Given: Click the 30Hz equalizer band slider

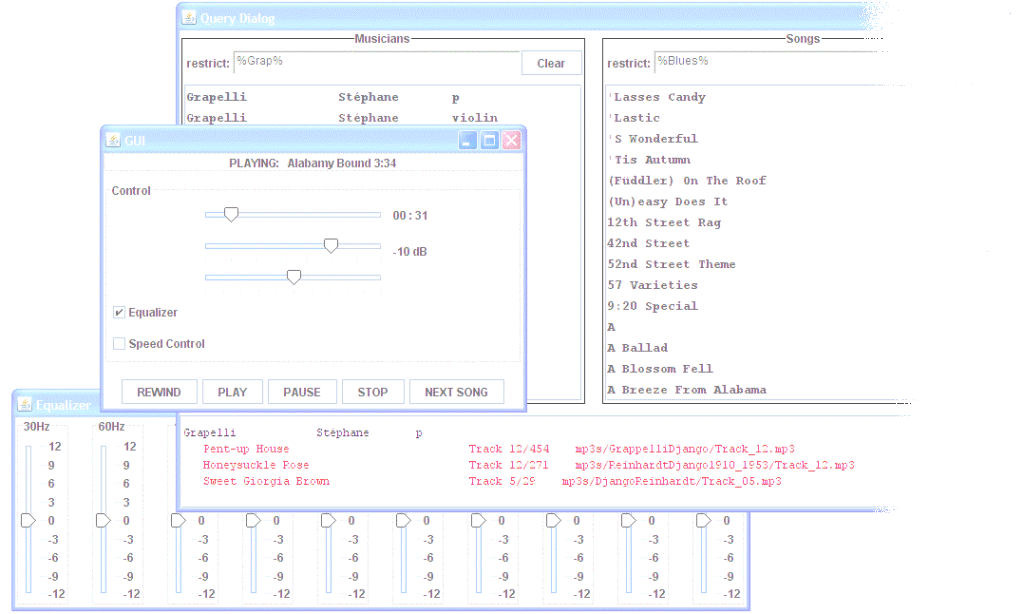Looking at the screenshot, I should 28,520.
